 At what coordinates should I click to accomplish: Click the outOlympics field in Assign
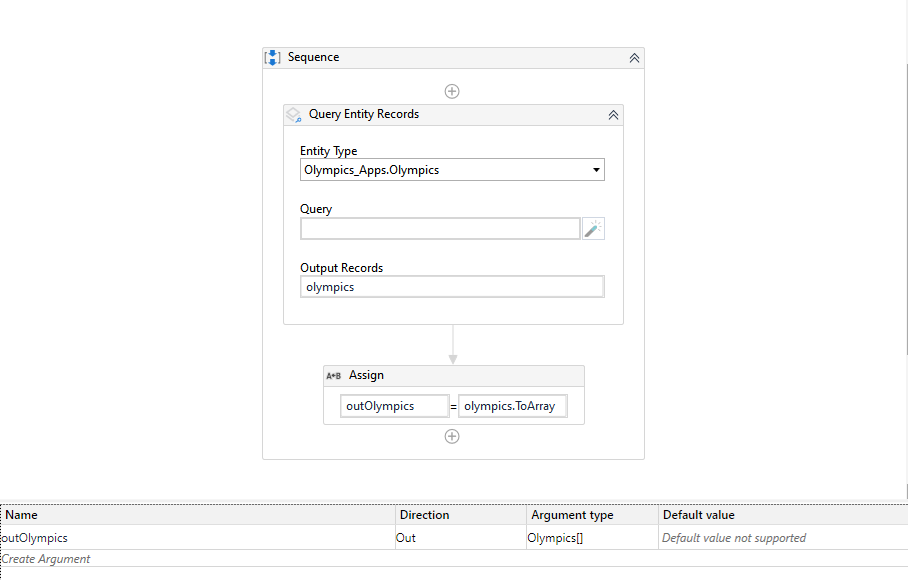coord(394,406)
